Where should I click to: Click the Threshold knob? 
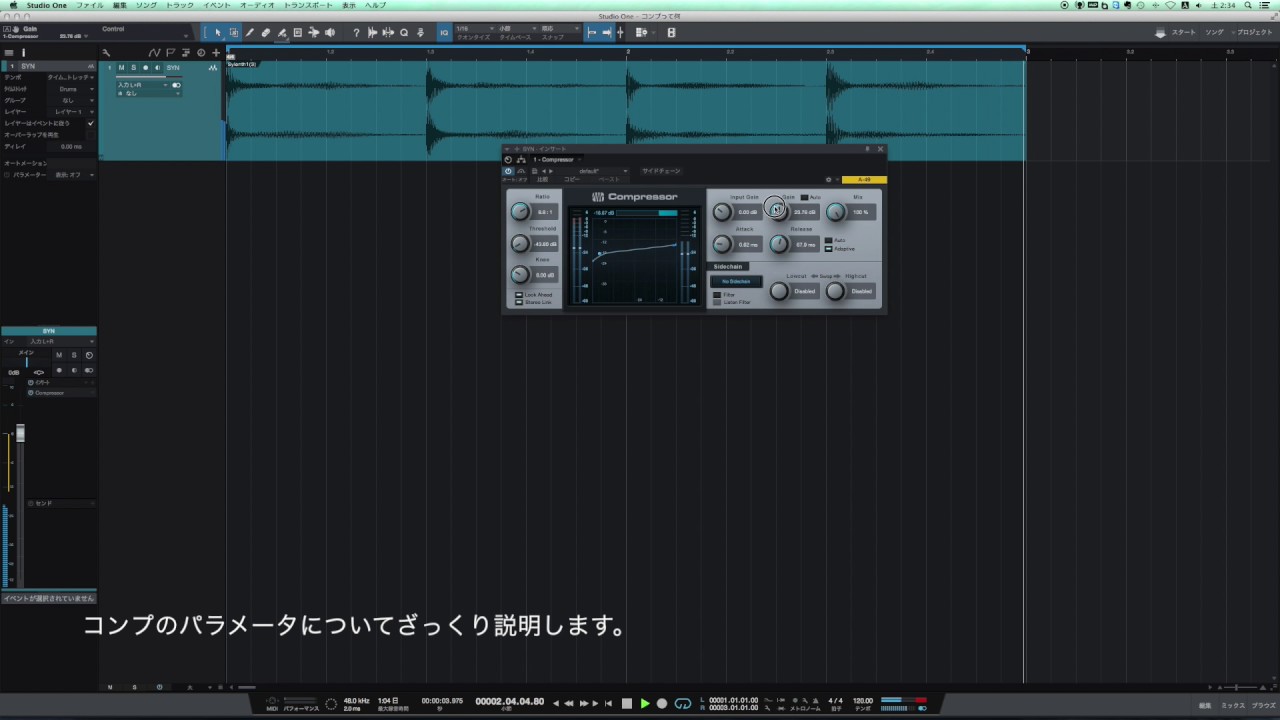520,244
